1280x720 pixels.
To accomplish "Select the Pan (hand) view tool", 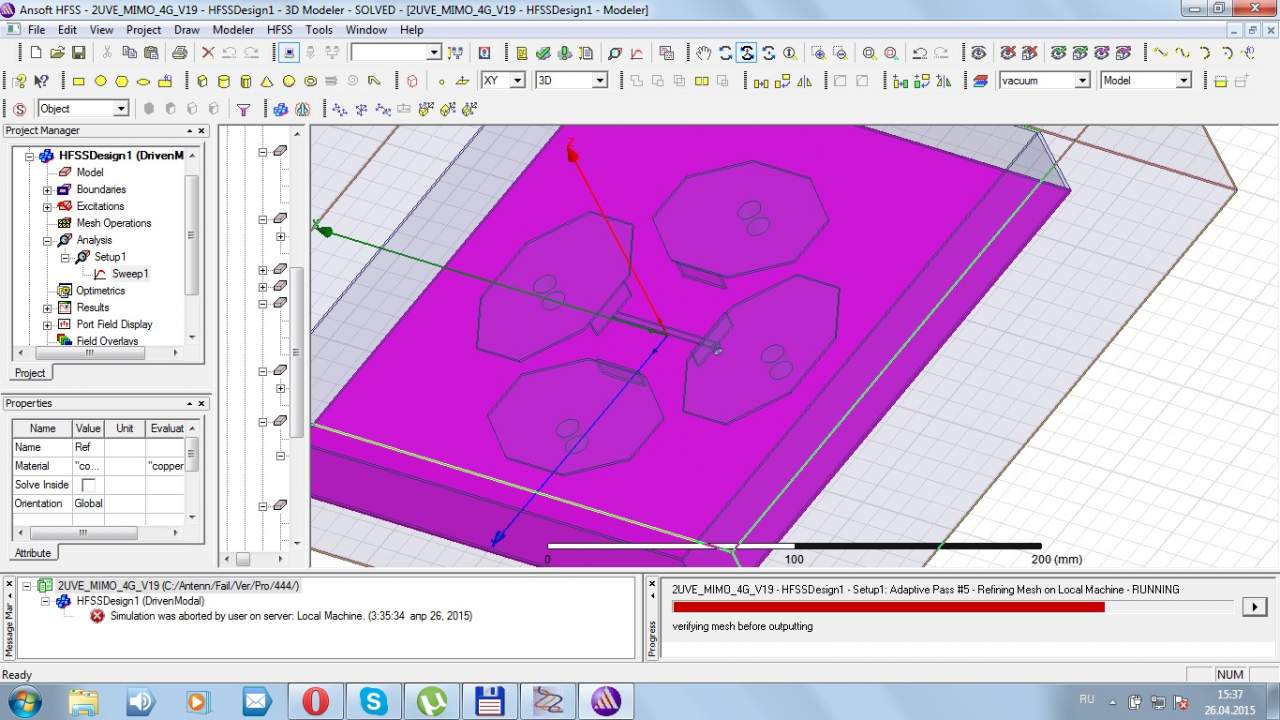I will point(704,53).
